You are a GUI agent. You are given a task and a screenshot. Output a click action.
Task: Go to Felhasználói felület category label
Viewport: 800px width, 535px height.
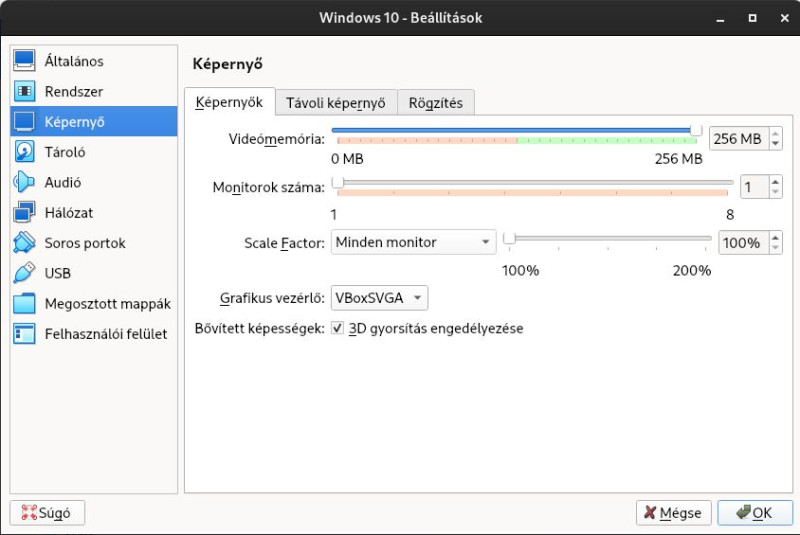[106, 334]
